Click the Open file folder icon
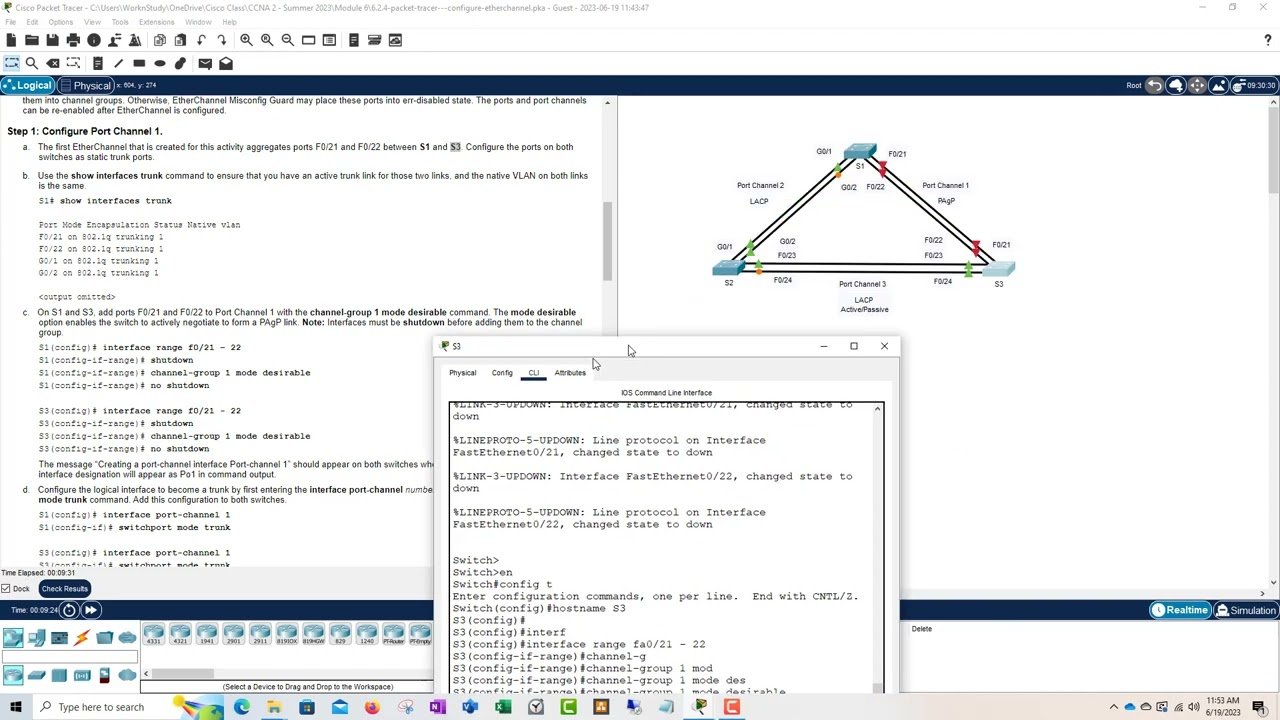Viewport: 1280px width, 720px height. (x=32, y=40)
